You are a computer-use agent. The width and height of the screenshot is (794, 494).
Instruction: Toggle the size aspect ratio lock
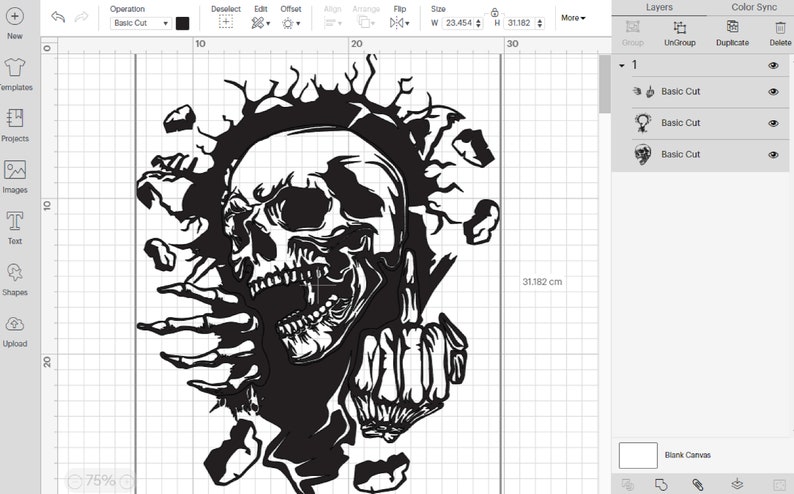click(494, 12)
